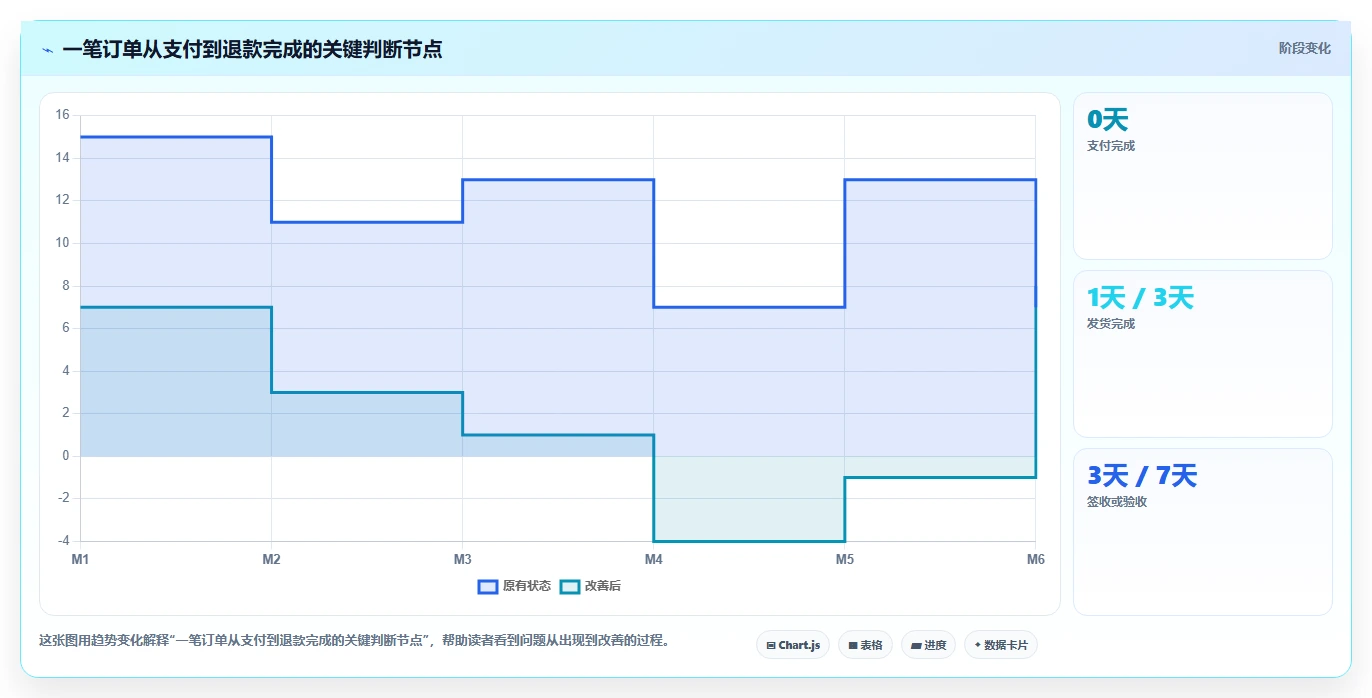1372x698 pixels.
Task: Click the 支付完成 card label
Action: click(1111, 146)
